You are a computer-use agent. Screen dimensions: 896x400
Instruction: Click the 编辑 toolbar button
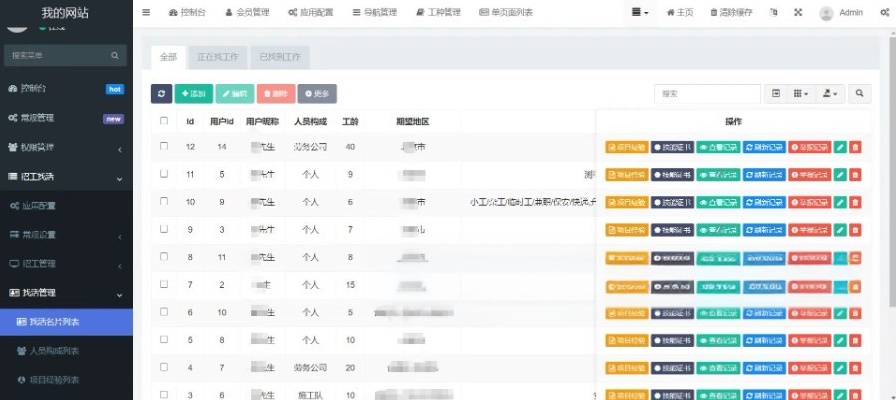[235, 94]
